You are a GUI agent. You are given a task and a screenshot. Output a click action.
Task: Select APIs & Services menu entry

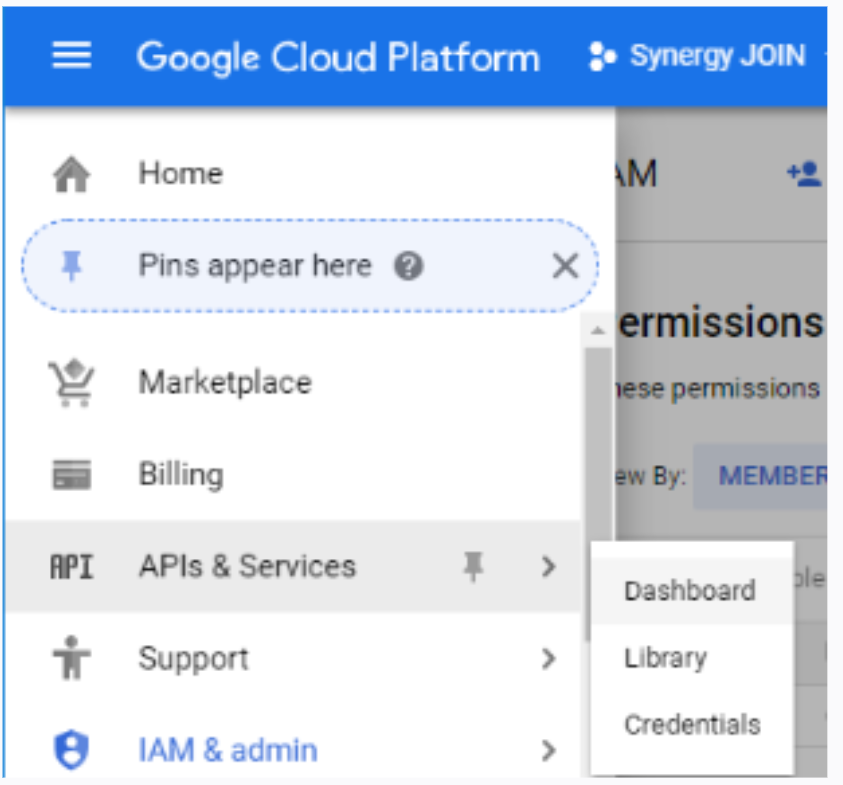click(x=292, y=566)
